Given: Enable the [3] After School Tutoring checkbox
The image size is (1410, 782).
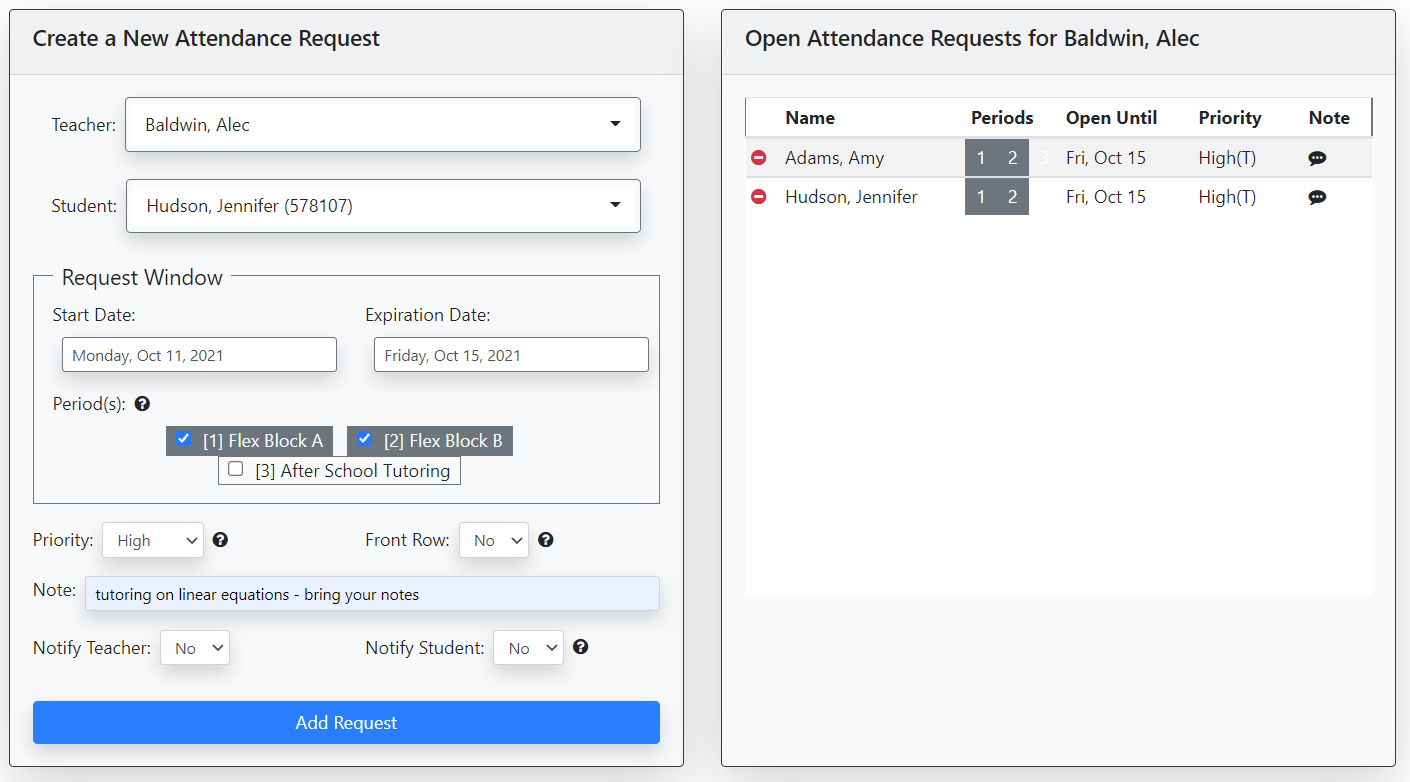Looking at the screenshot, I should coord(235,468).
